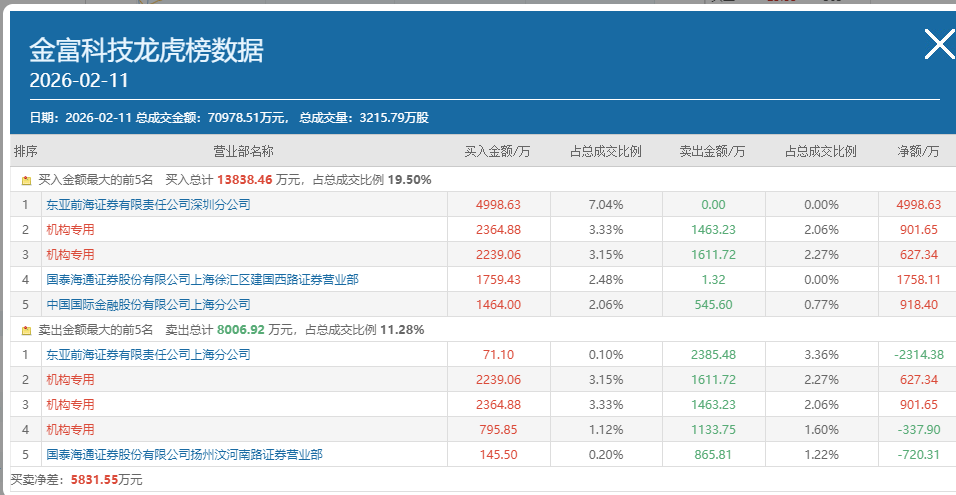
Task: Click the 总成交量 3215.79万股 summary text
Action: tap(364, 118)
